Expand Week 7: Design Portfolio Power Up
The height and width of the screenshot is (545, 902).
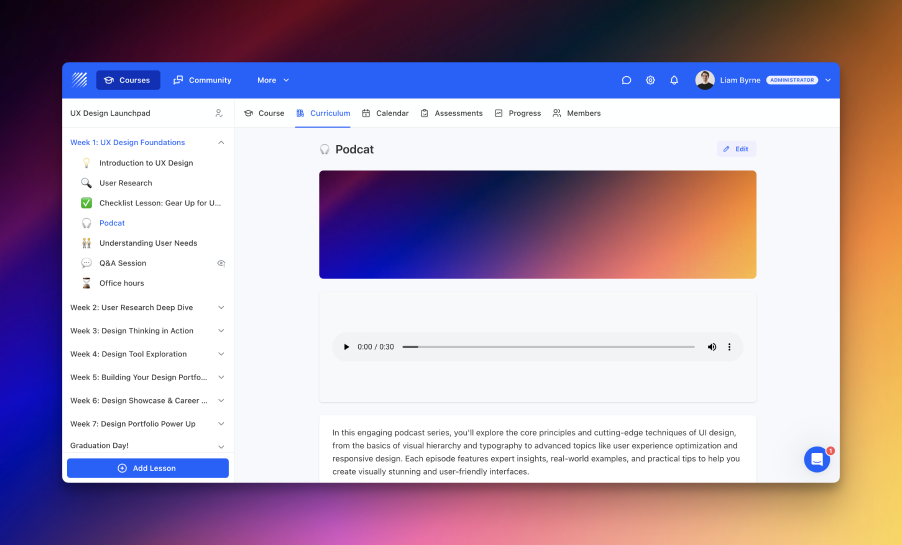click(221, 424)
